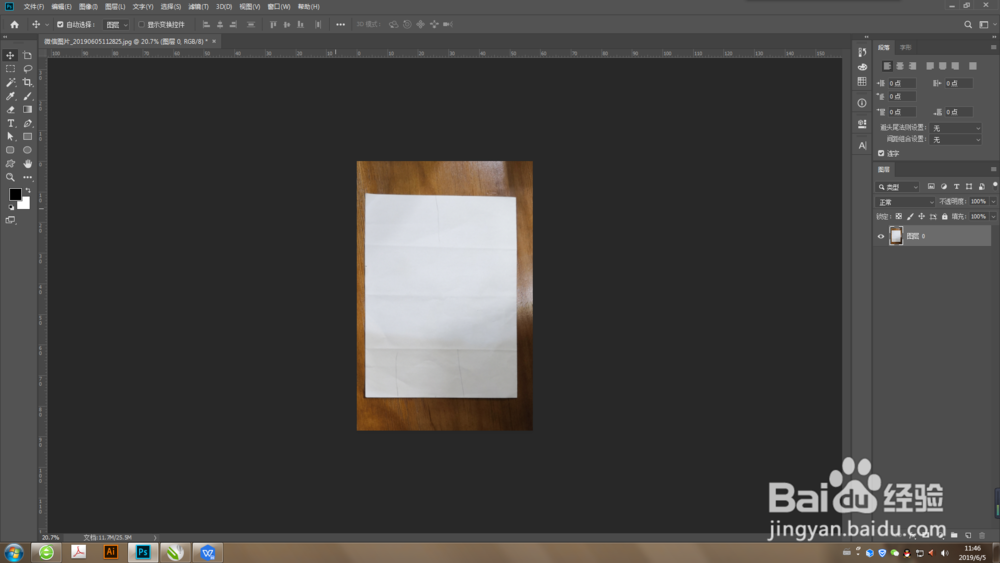The height and width of the screenshot is (563, 1000).
Task: Open the Swatches grid panel icon
Action: coord(862,82)
